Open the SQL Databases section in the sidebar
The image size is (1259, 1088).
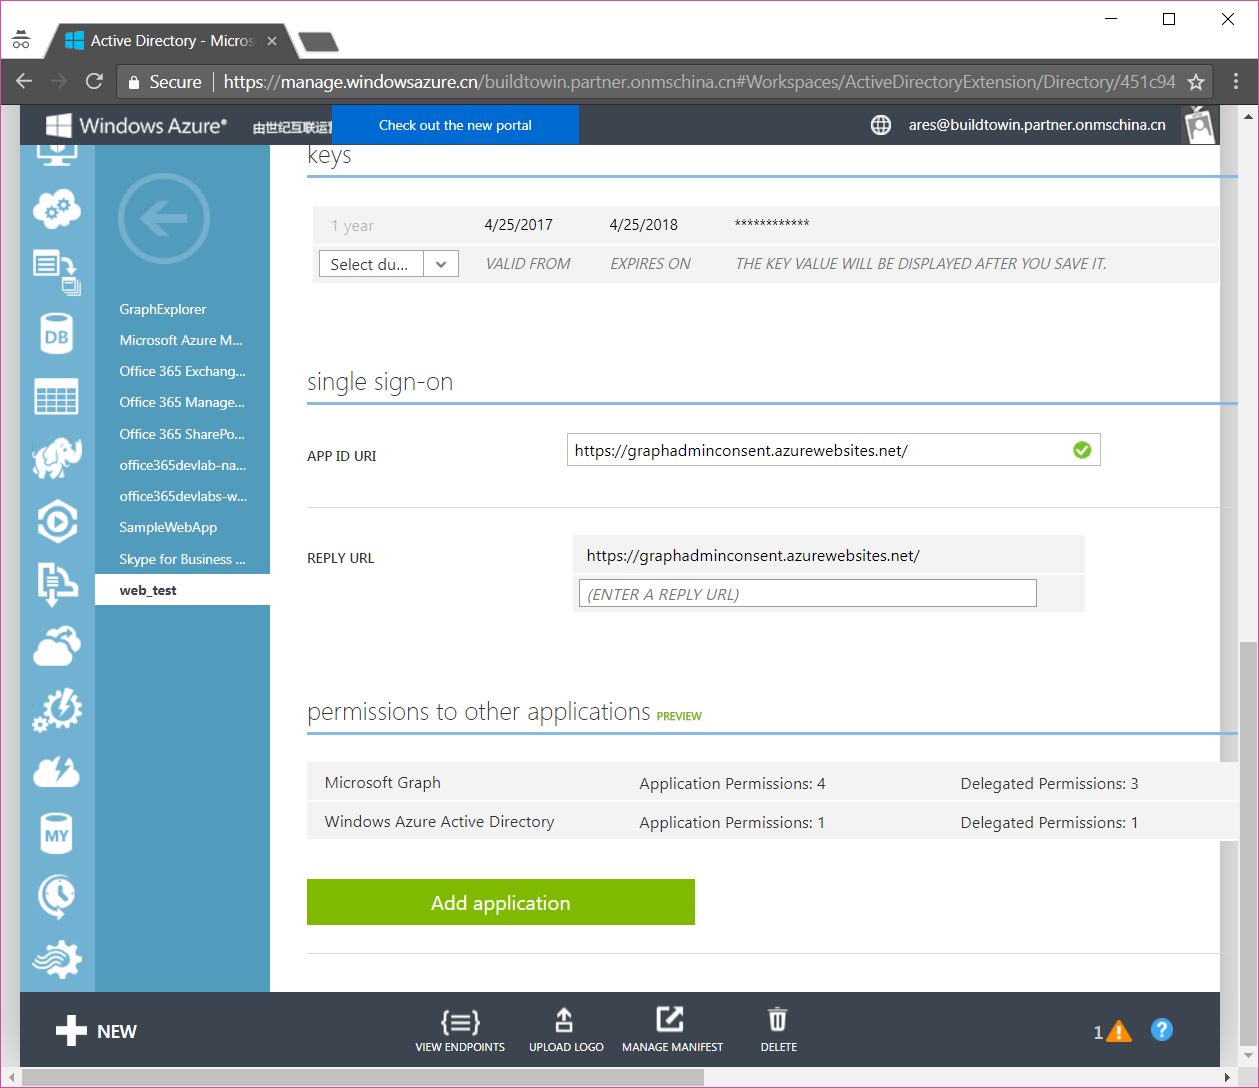click(x=56, y=333)
